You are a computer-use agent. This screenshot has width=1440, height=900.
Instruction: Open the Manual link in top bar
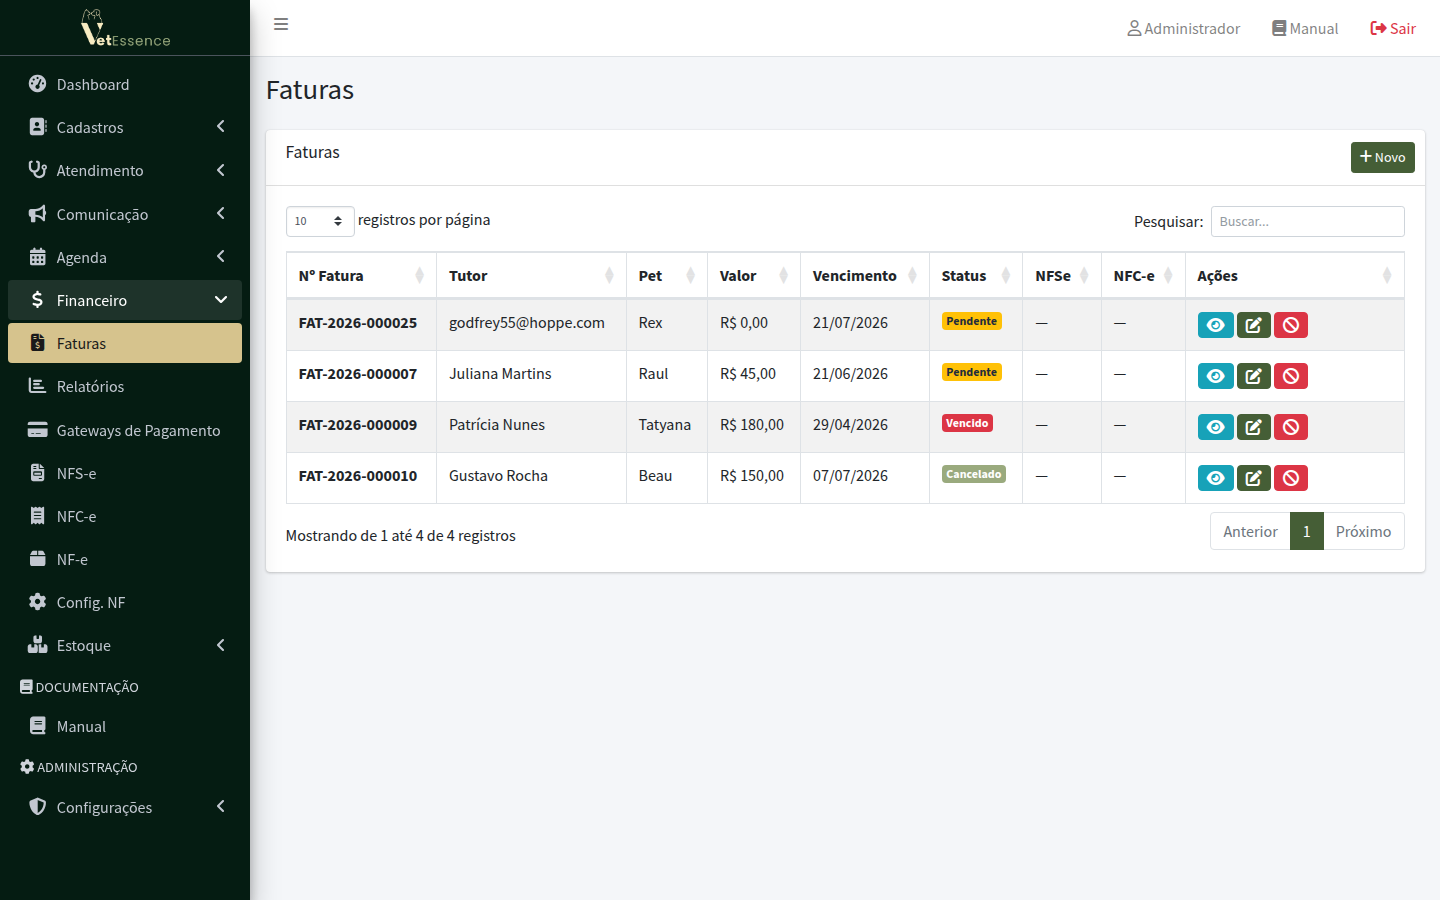(x=1305, y=28)
